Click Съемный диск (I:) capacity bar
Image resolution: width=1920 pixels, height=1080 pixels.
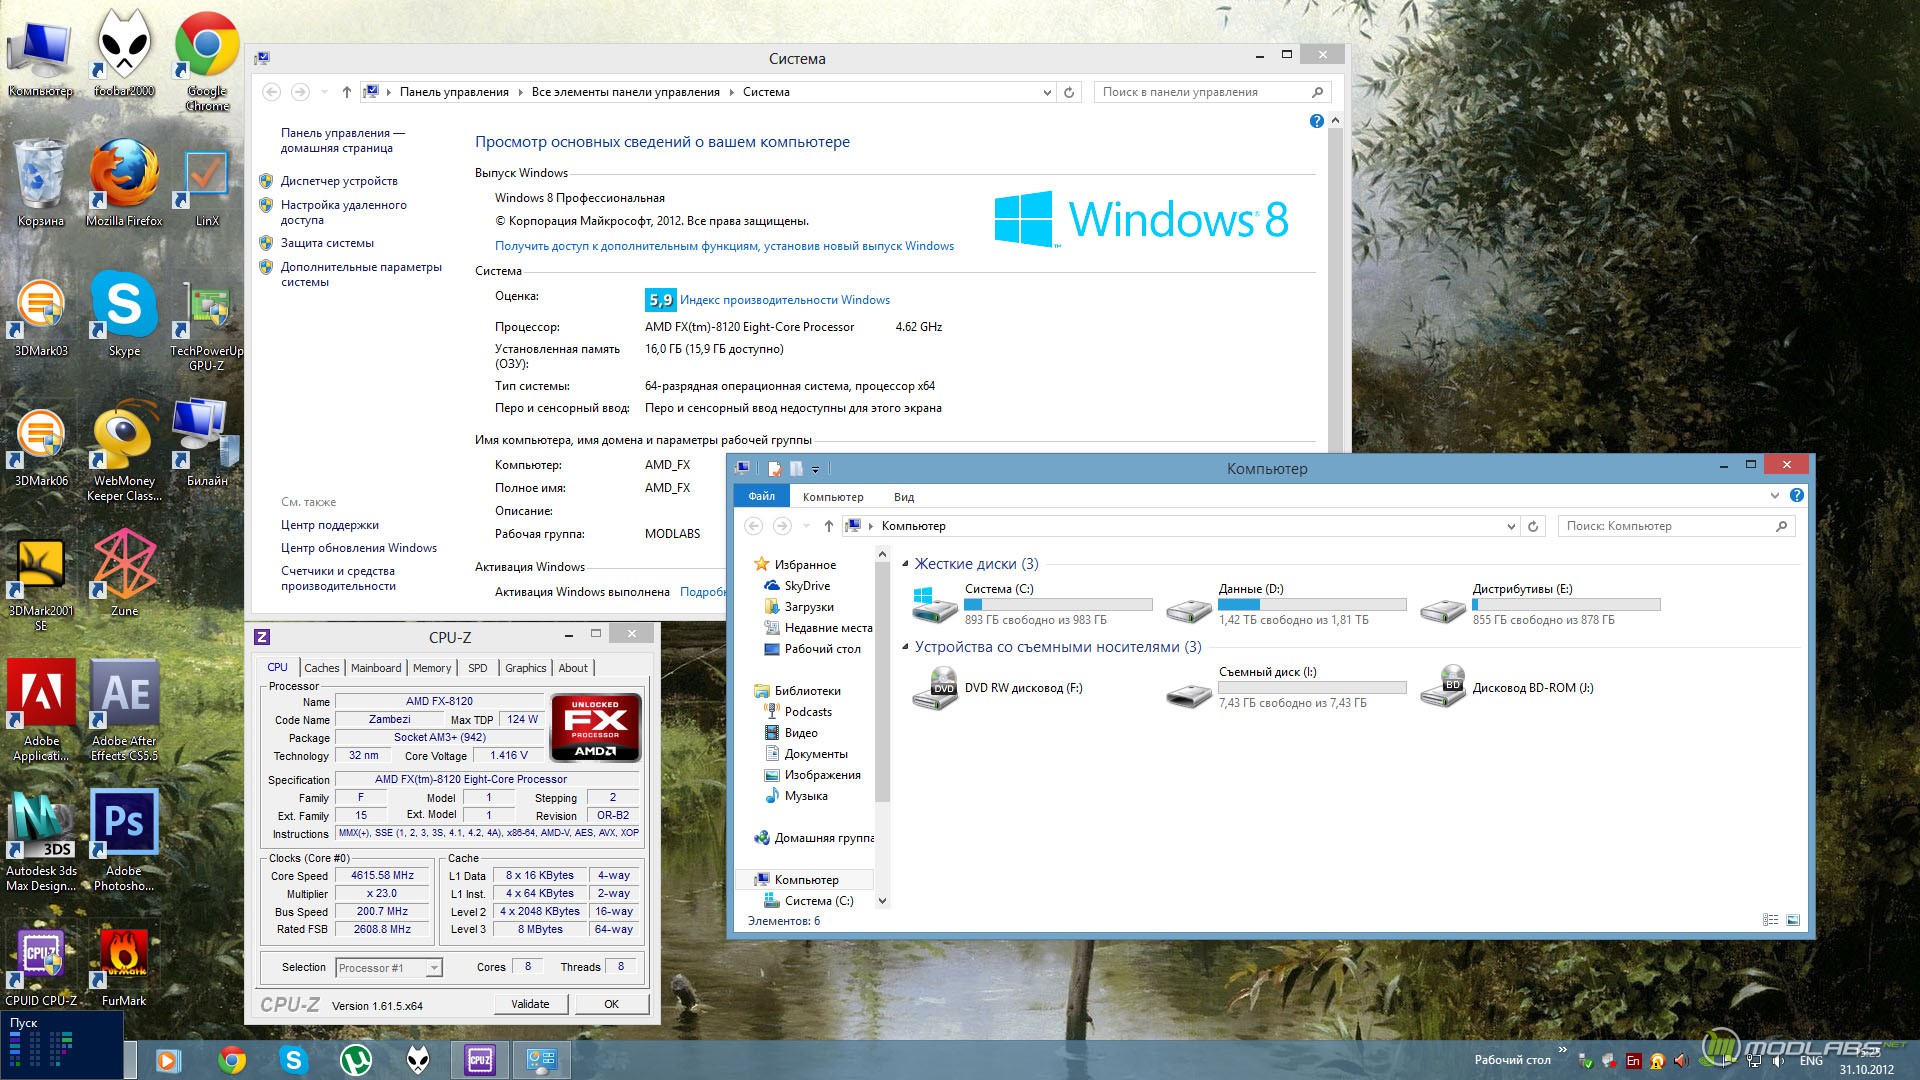[1312, 688]
